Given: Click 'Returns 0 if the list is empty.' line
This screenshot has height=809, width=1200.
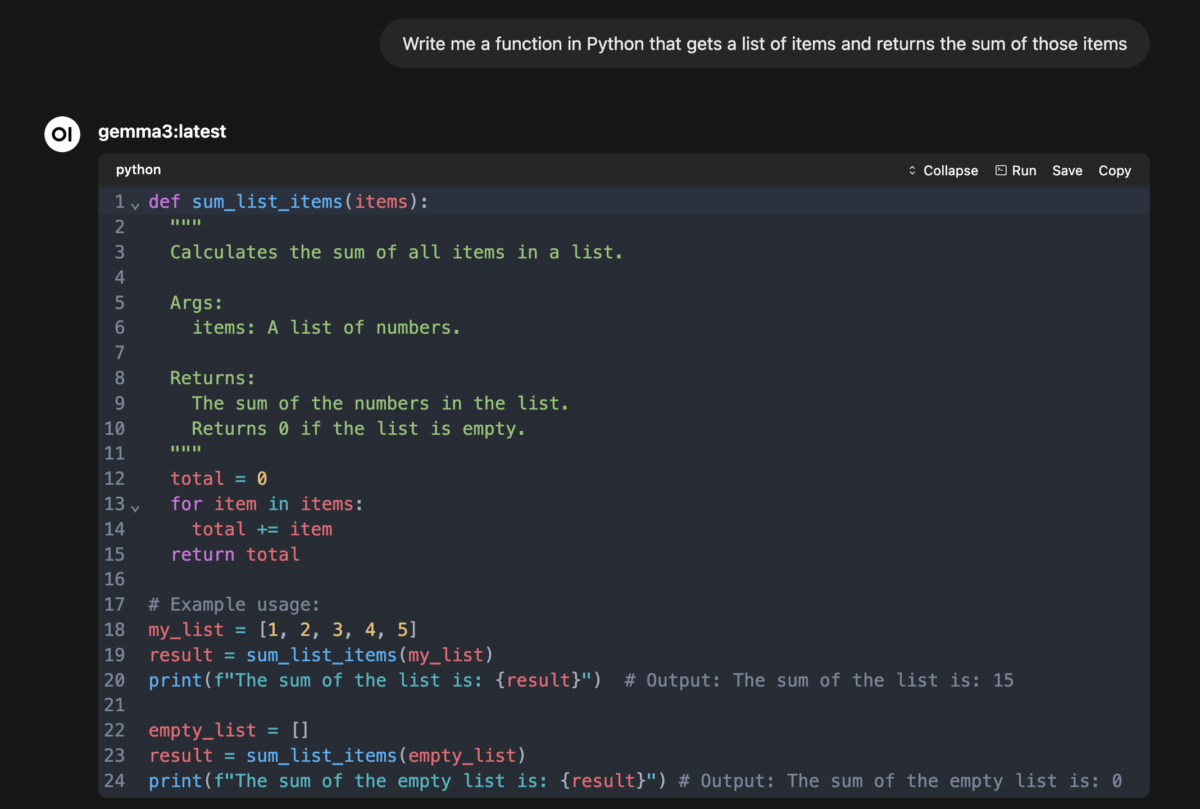Looking at the screenshot, I should 358,429.
